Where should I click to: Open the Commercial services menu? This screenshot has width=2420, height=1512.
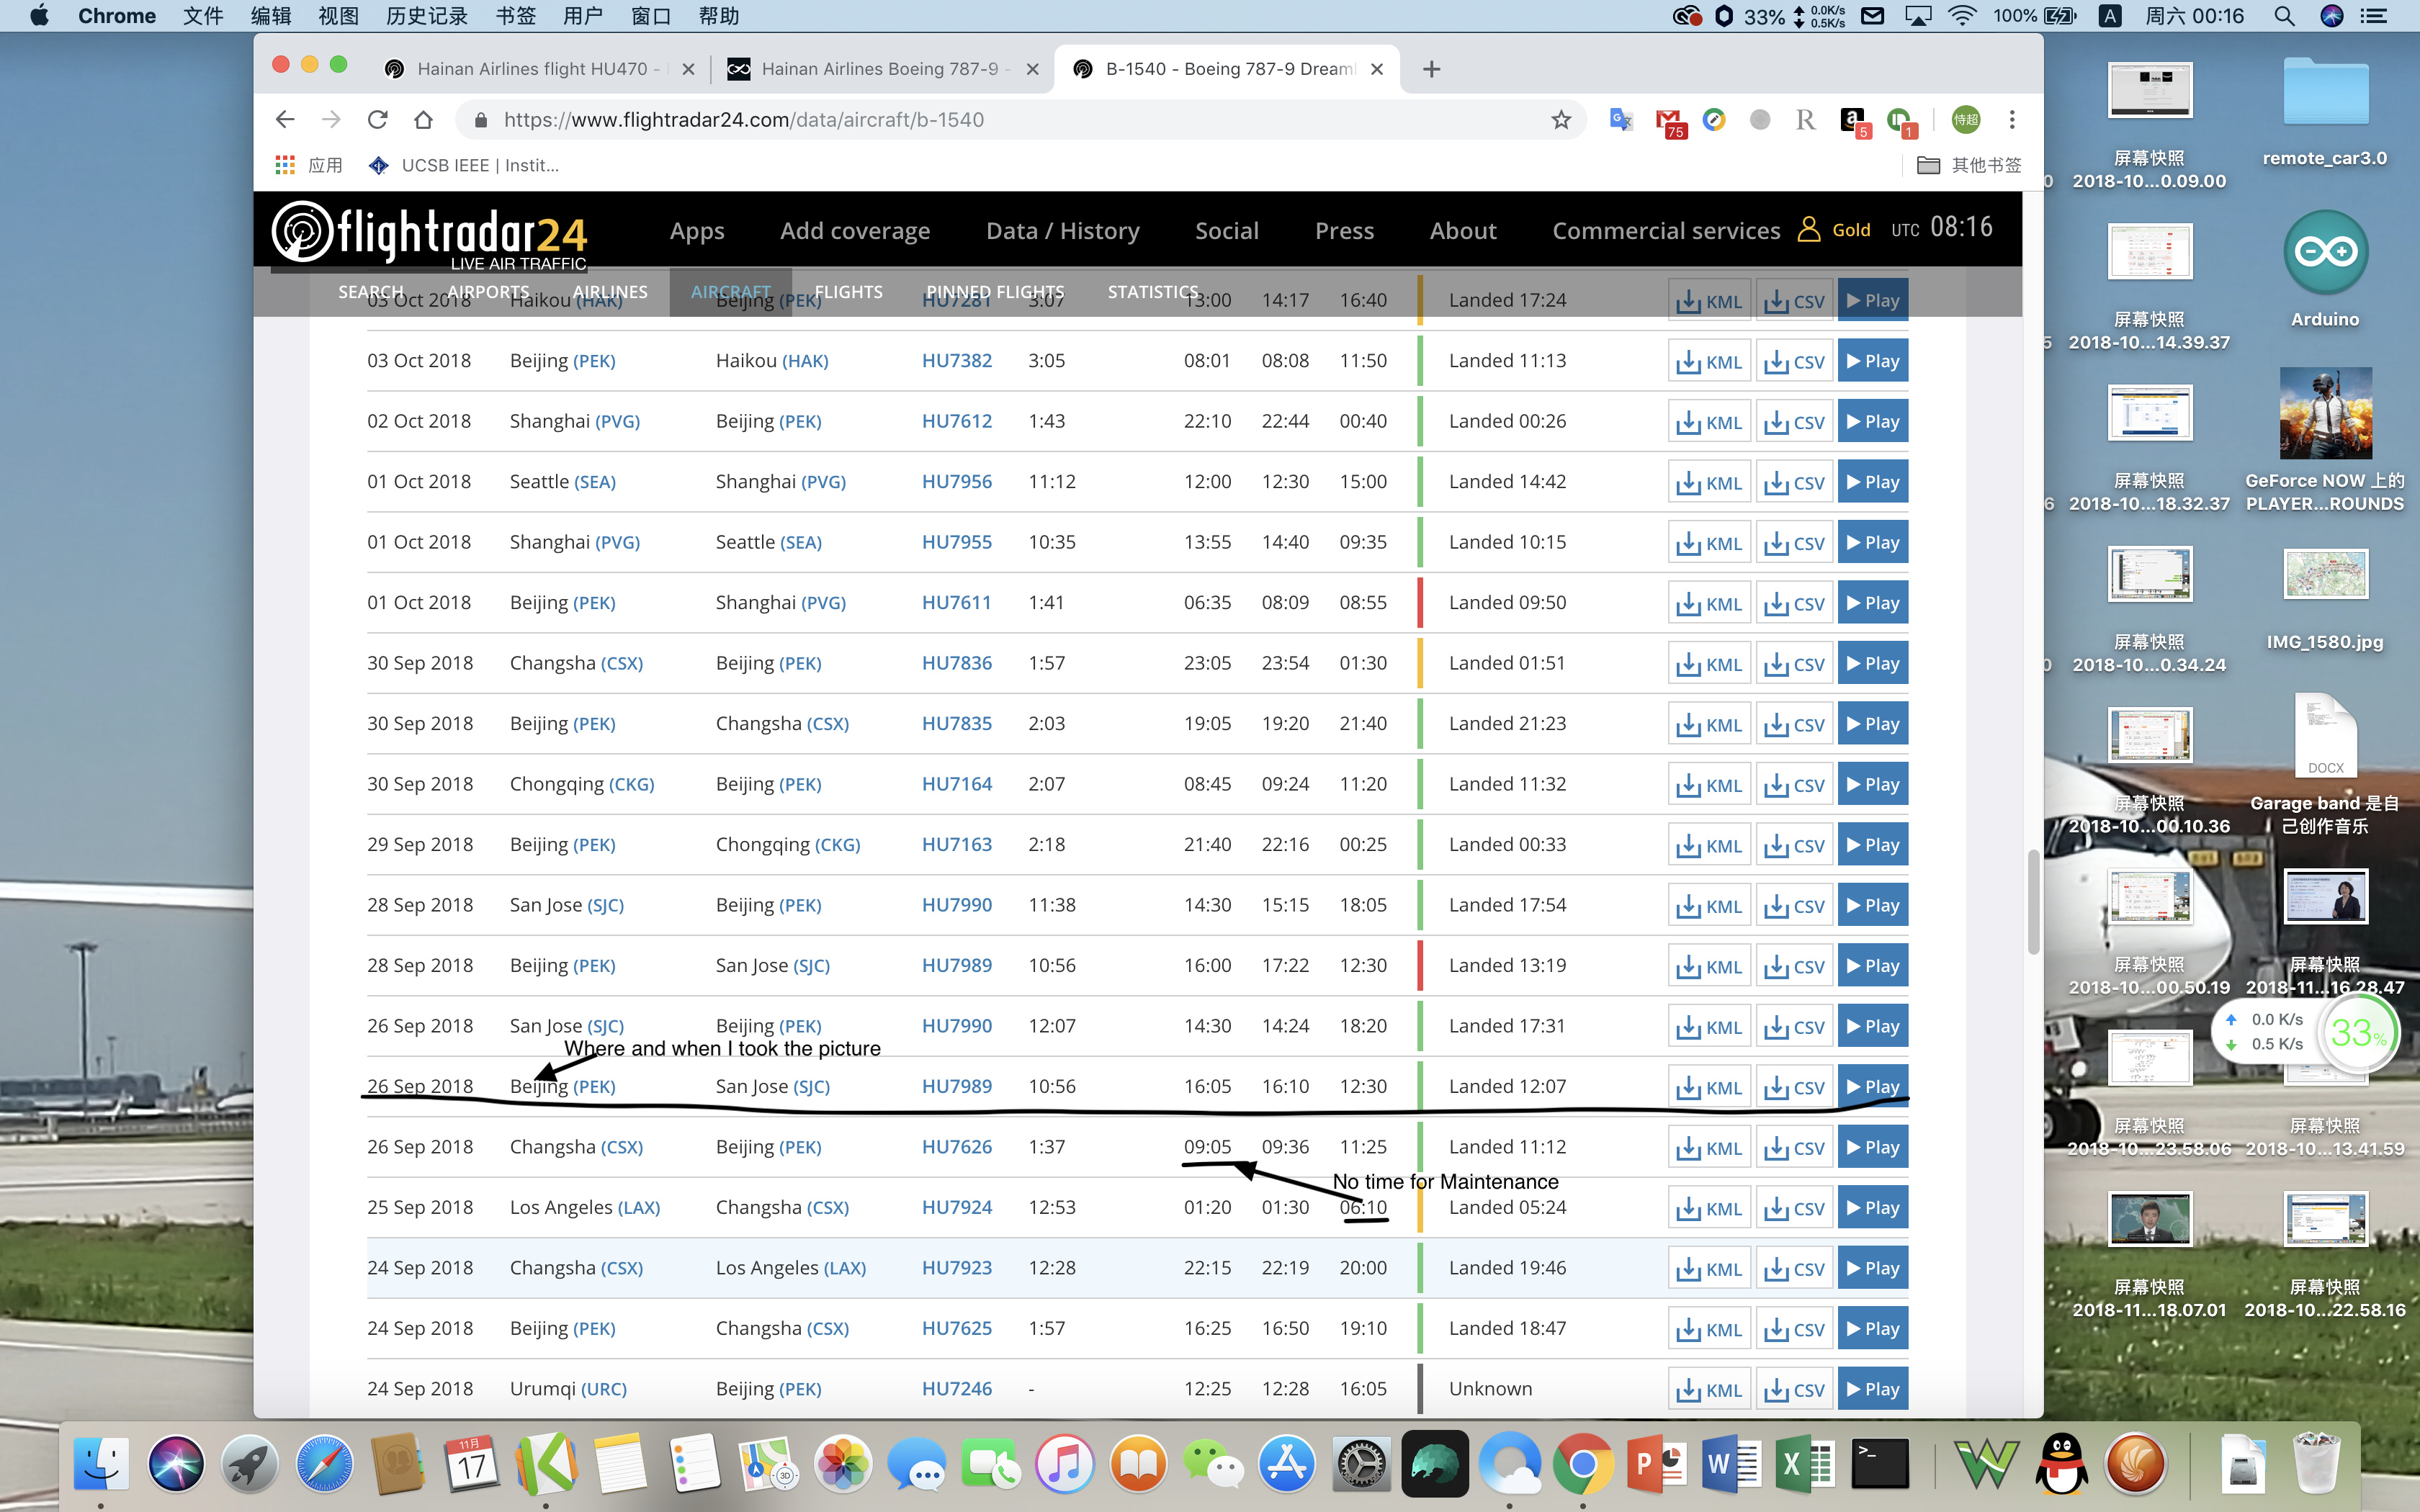pyautogui.click(x=1665, y=231)
